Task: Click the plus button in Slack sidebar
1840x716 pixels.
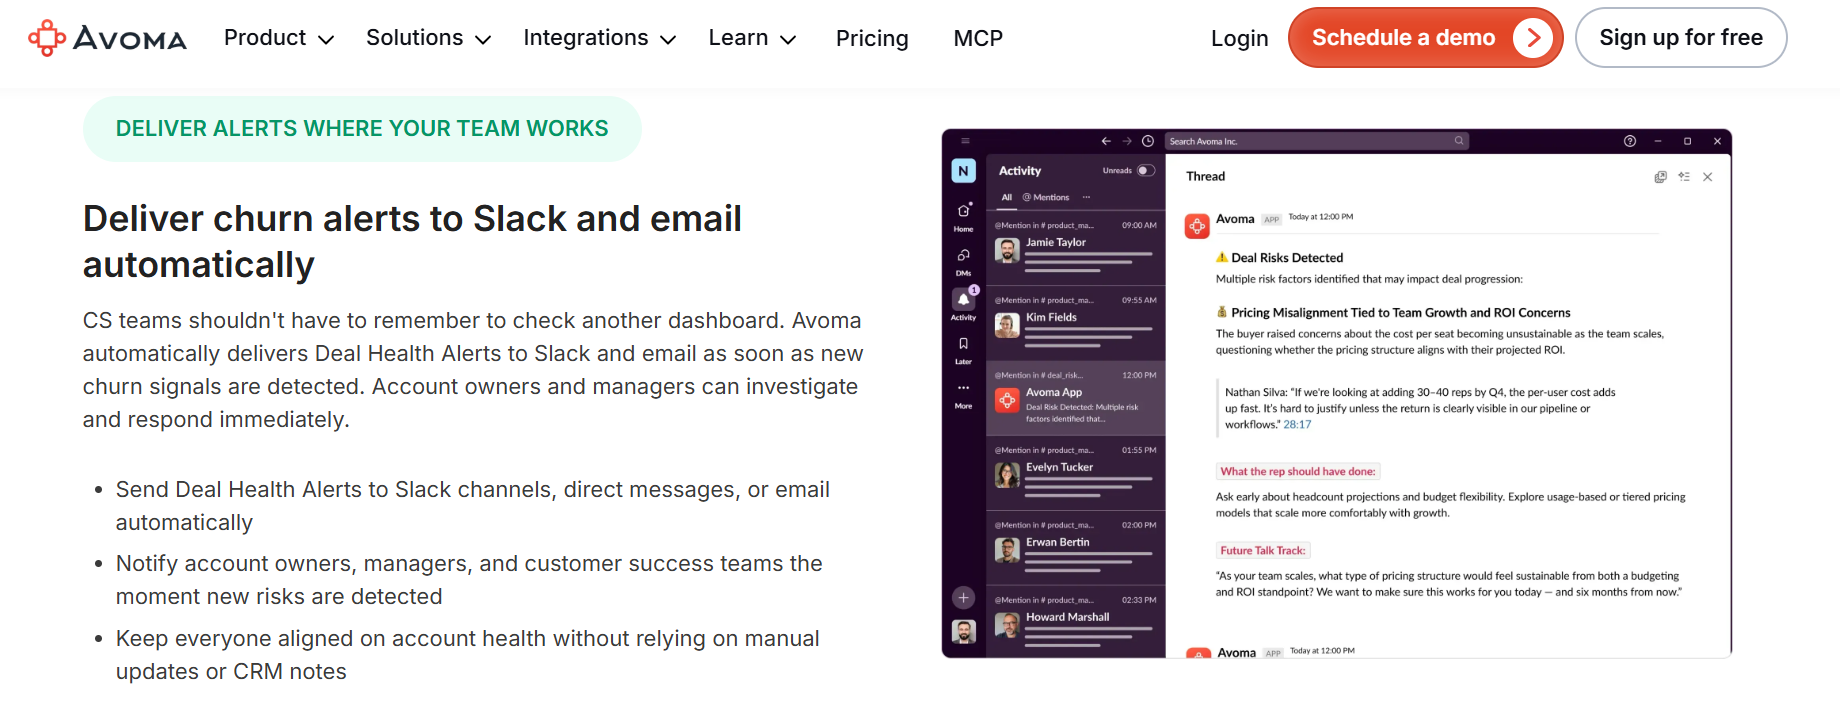Action: pyautogui.click(x=963, y=598)
